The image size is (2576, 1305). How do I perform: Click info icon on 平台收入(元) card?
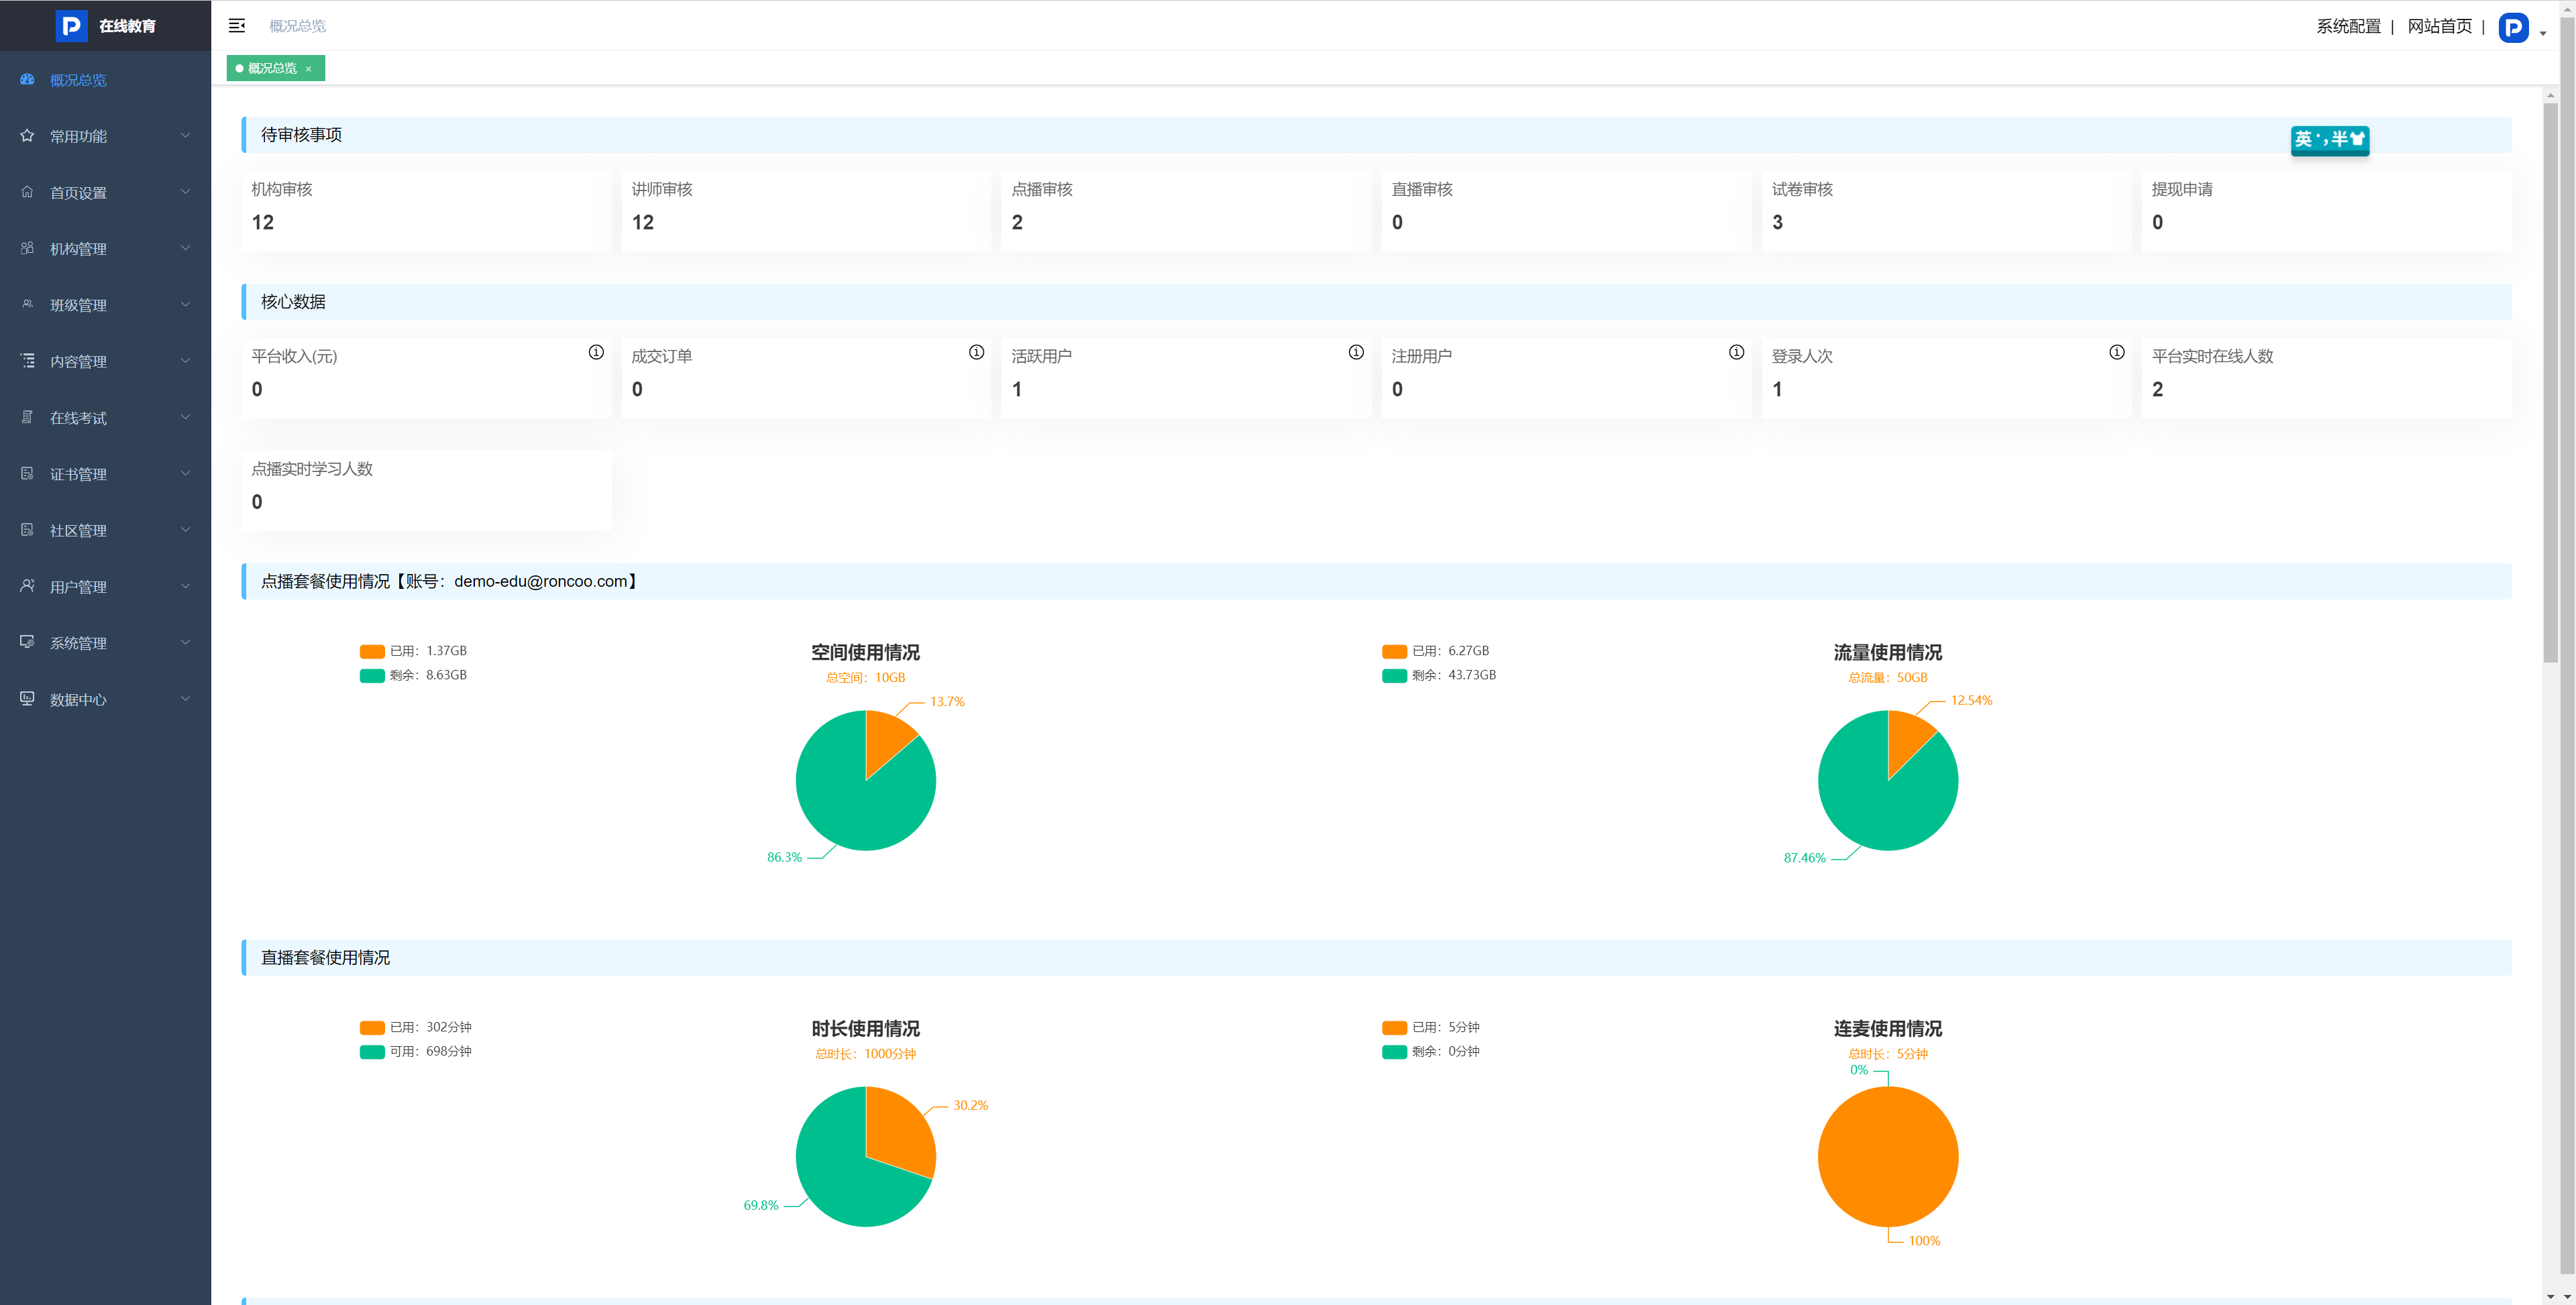[x=596, y=352]
